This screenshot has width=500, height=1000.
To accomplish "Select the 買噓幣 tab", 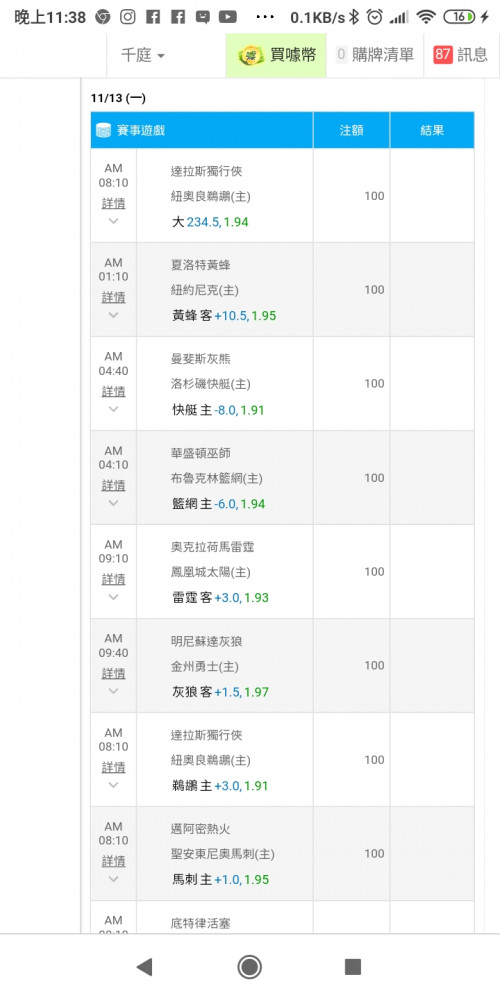I will click(x=276, y=55).
